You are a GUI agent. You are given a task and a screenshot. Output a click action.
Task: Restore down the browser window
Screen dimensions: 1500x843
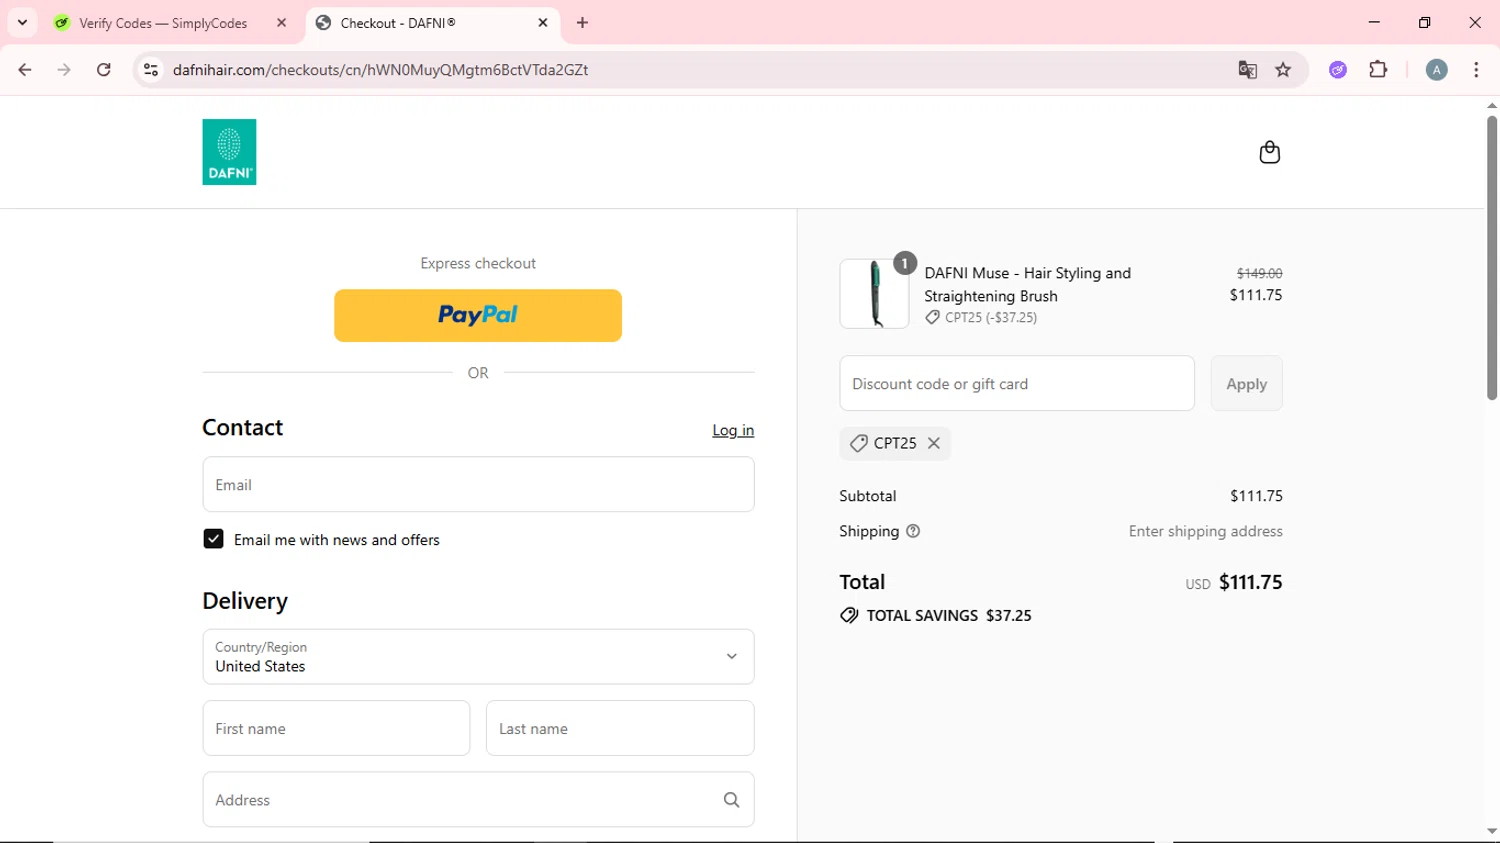1424,22
